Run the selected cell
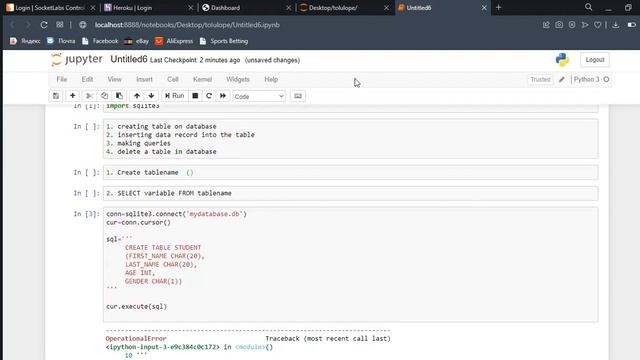 (x=175, y=96)
